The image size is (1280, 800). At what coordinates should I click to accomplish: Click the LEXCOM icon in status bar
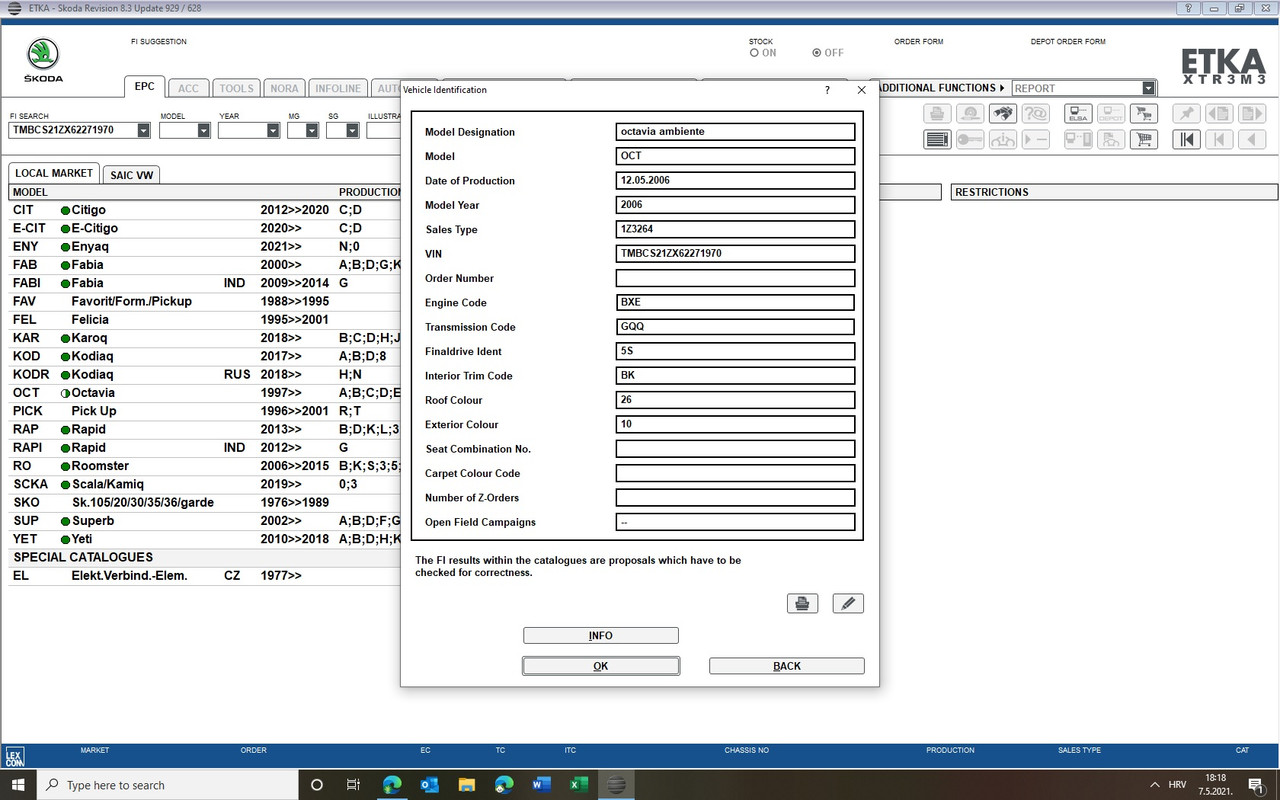coord(14,756)
